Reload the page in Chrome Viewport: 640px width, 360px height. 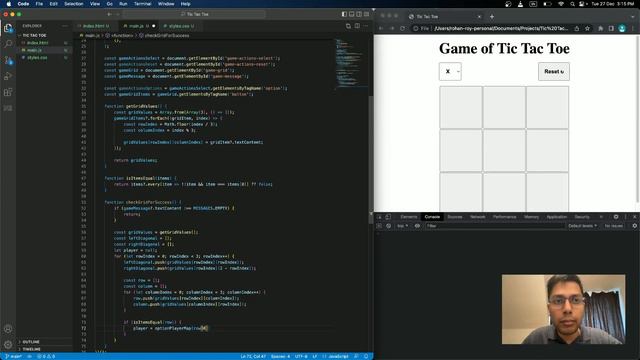coord(402,29)
